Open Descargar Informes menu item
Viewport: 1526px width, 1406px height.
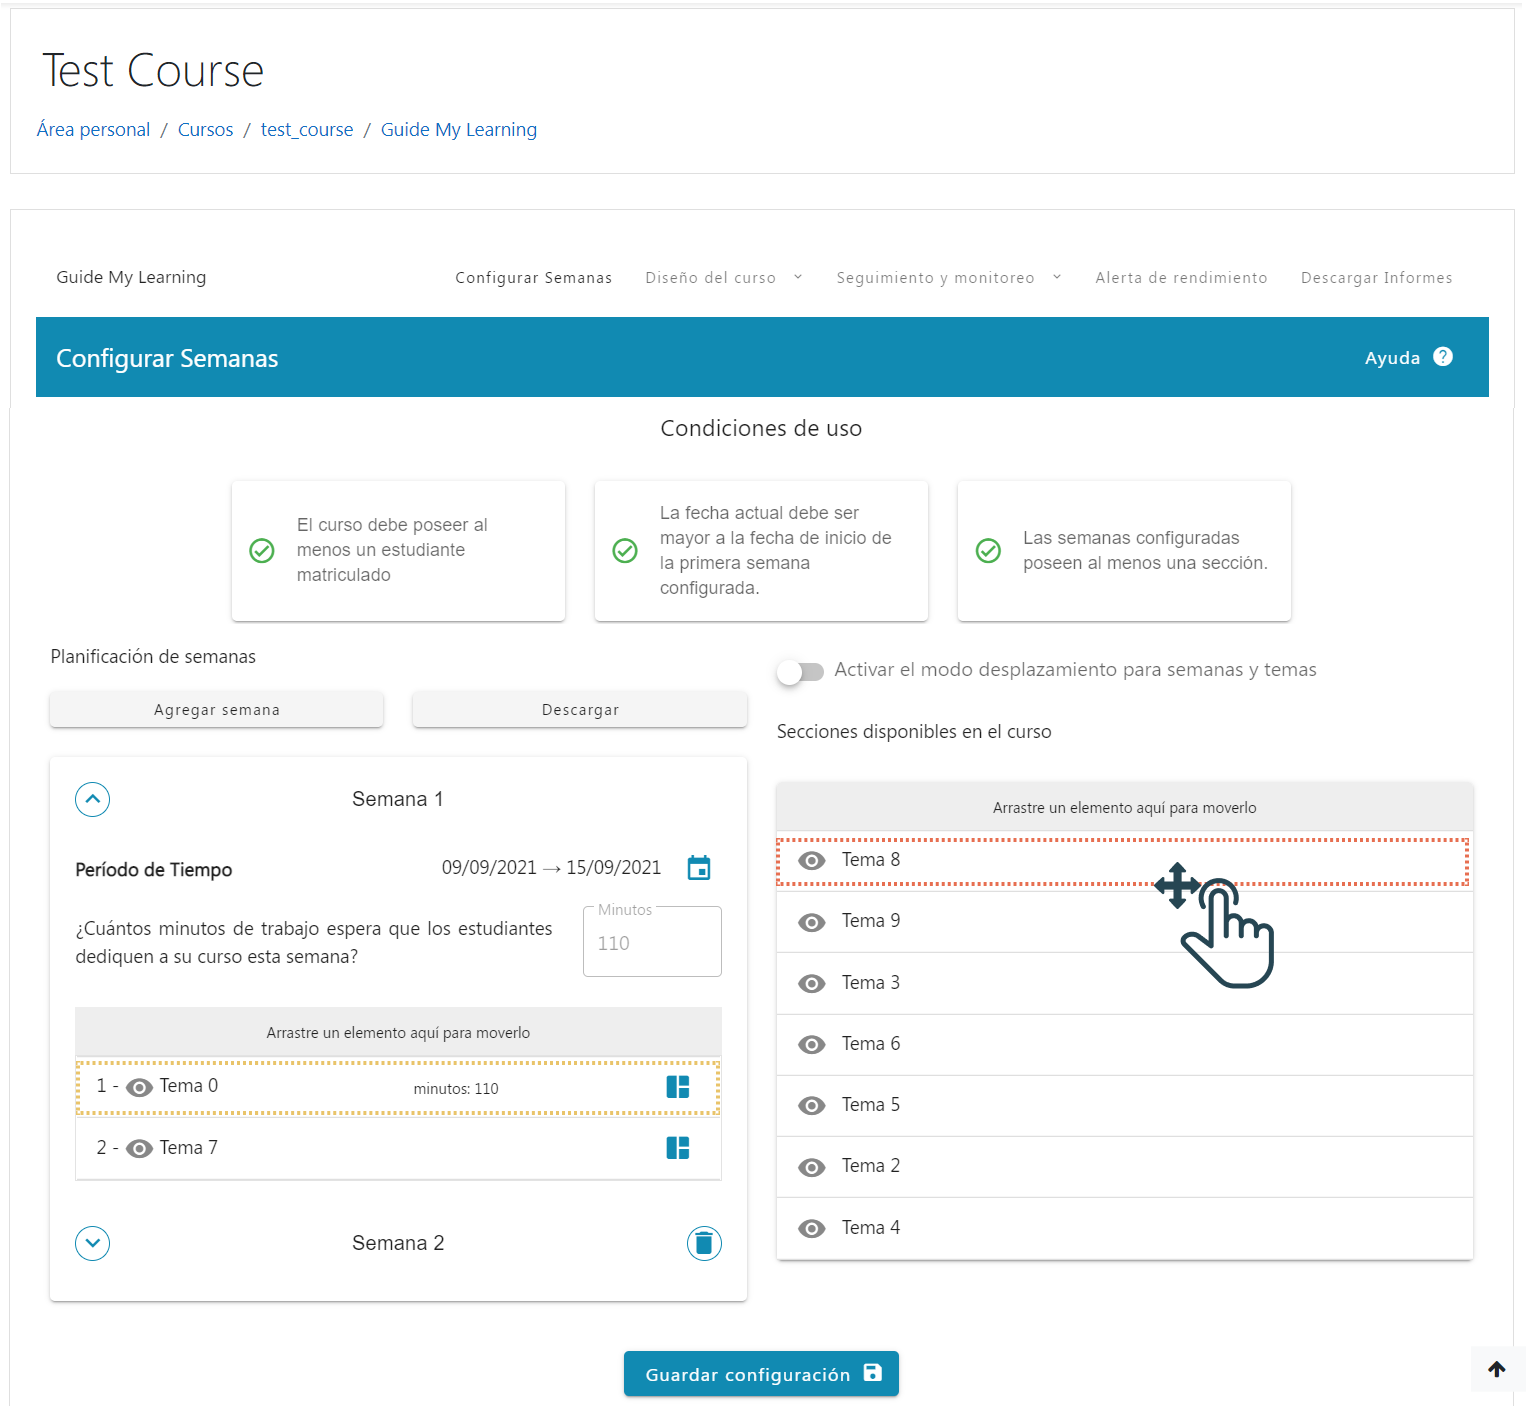[1376, 277]
